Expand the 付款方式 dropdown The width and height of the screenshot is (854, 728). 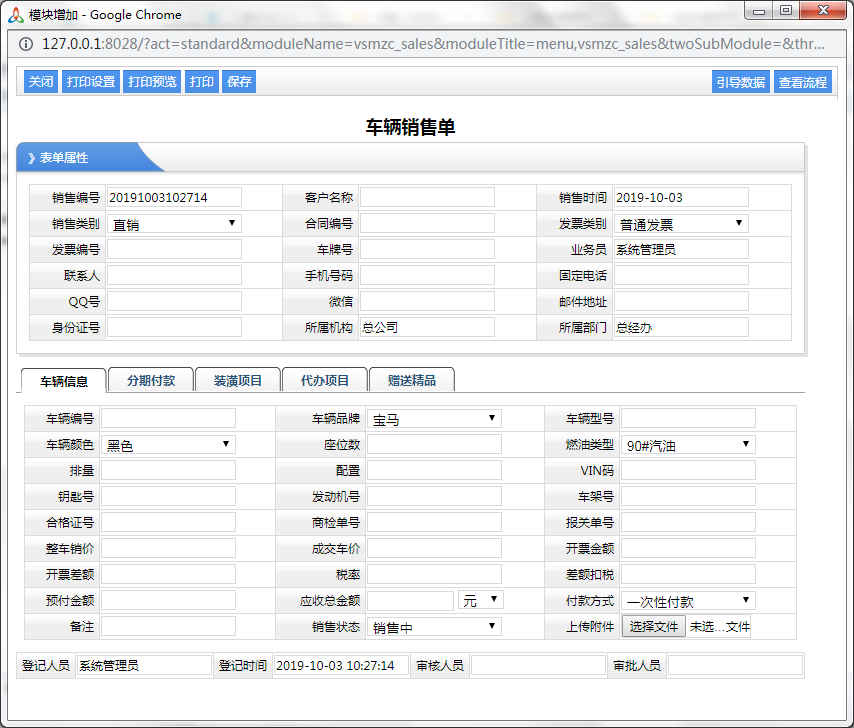point(688,601)
